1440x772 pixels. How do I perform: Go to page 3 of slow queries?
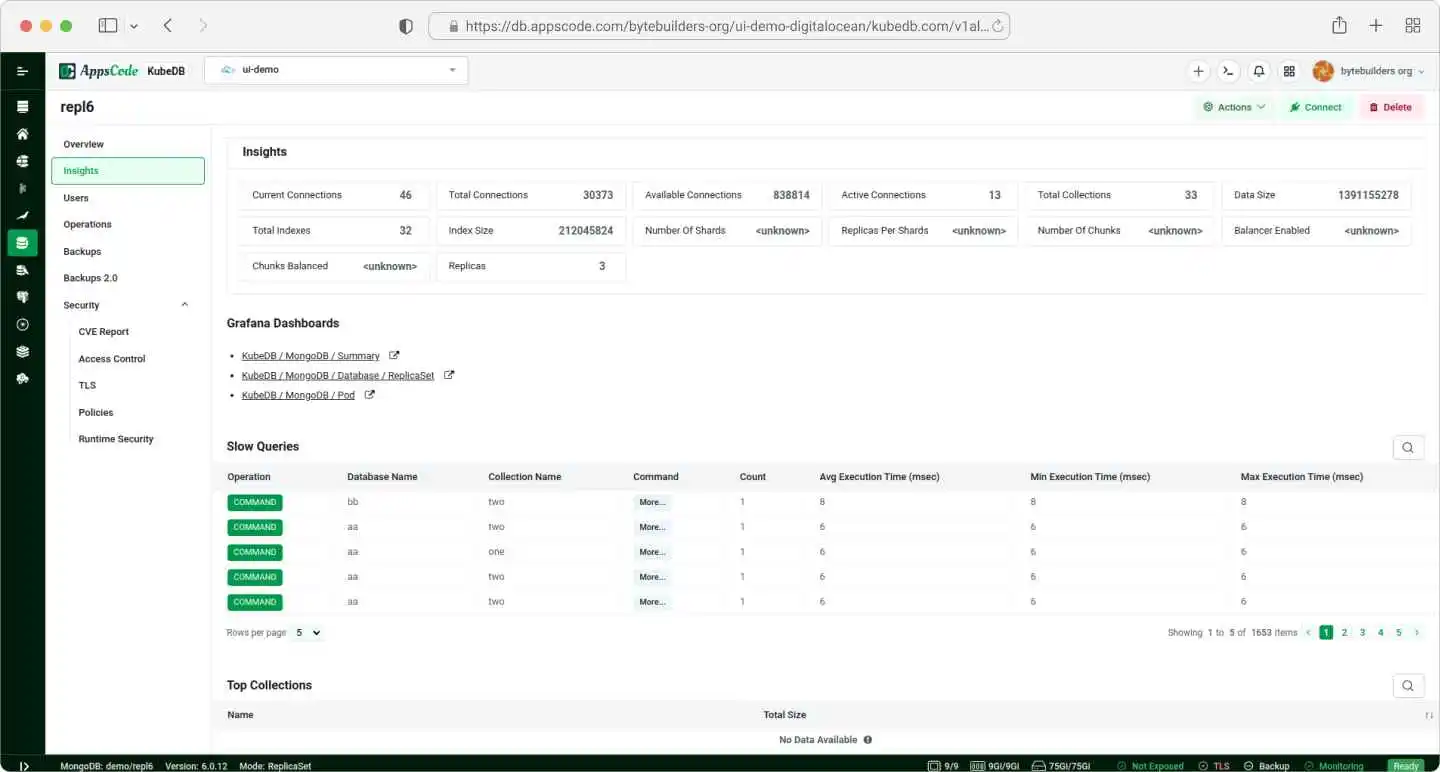point(1362,633)
